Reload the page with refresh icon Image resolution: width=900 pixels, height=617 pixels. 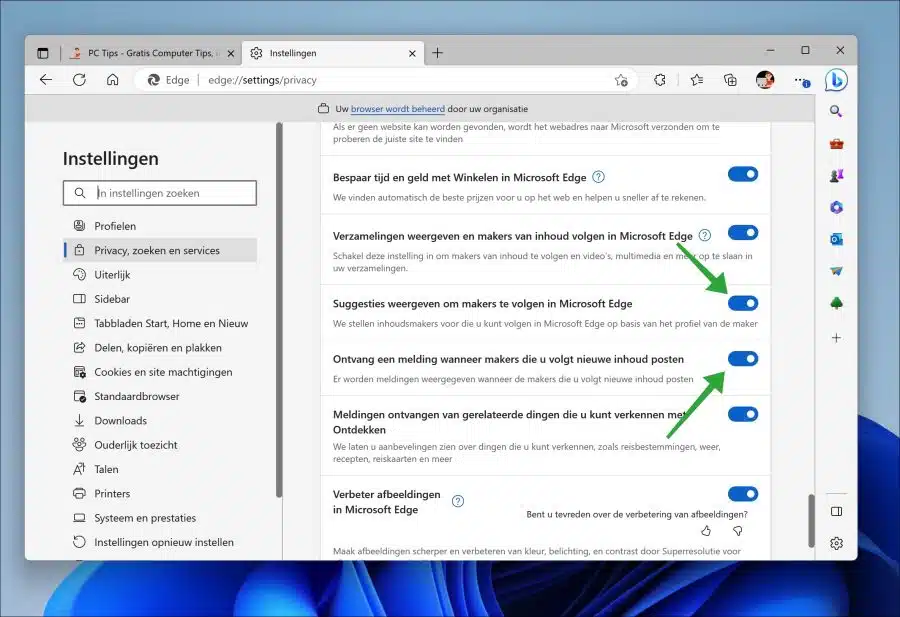point(79,80)
